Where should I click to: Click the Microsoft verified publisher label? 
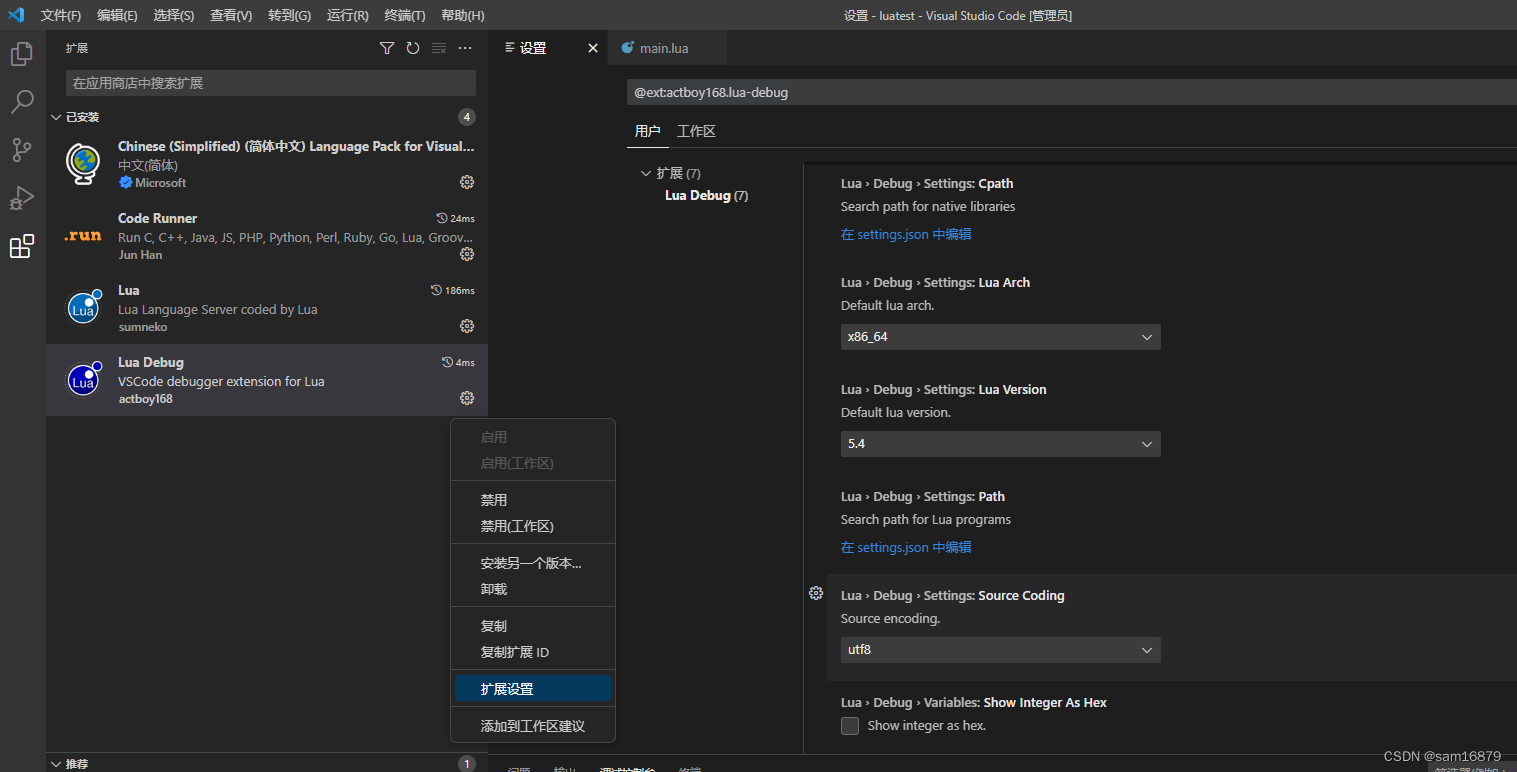[152, 183]
